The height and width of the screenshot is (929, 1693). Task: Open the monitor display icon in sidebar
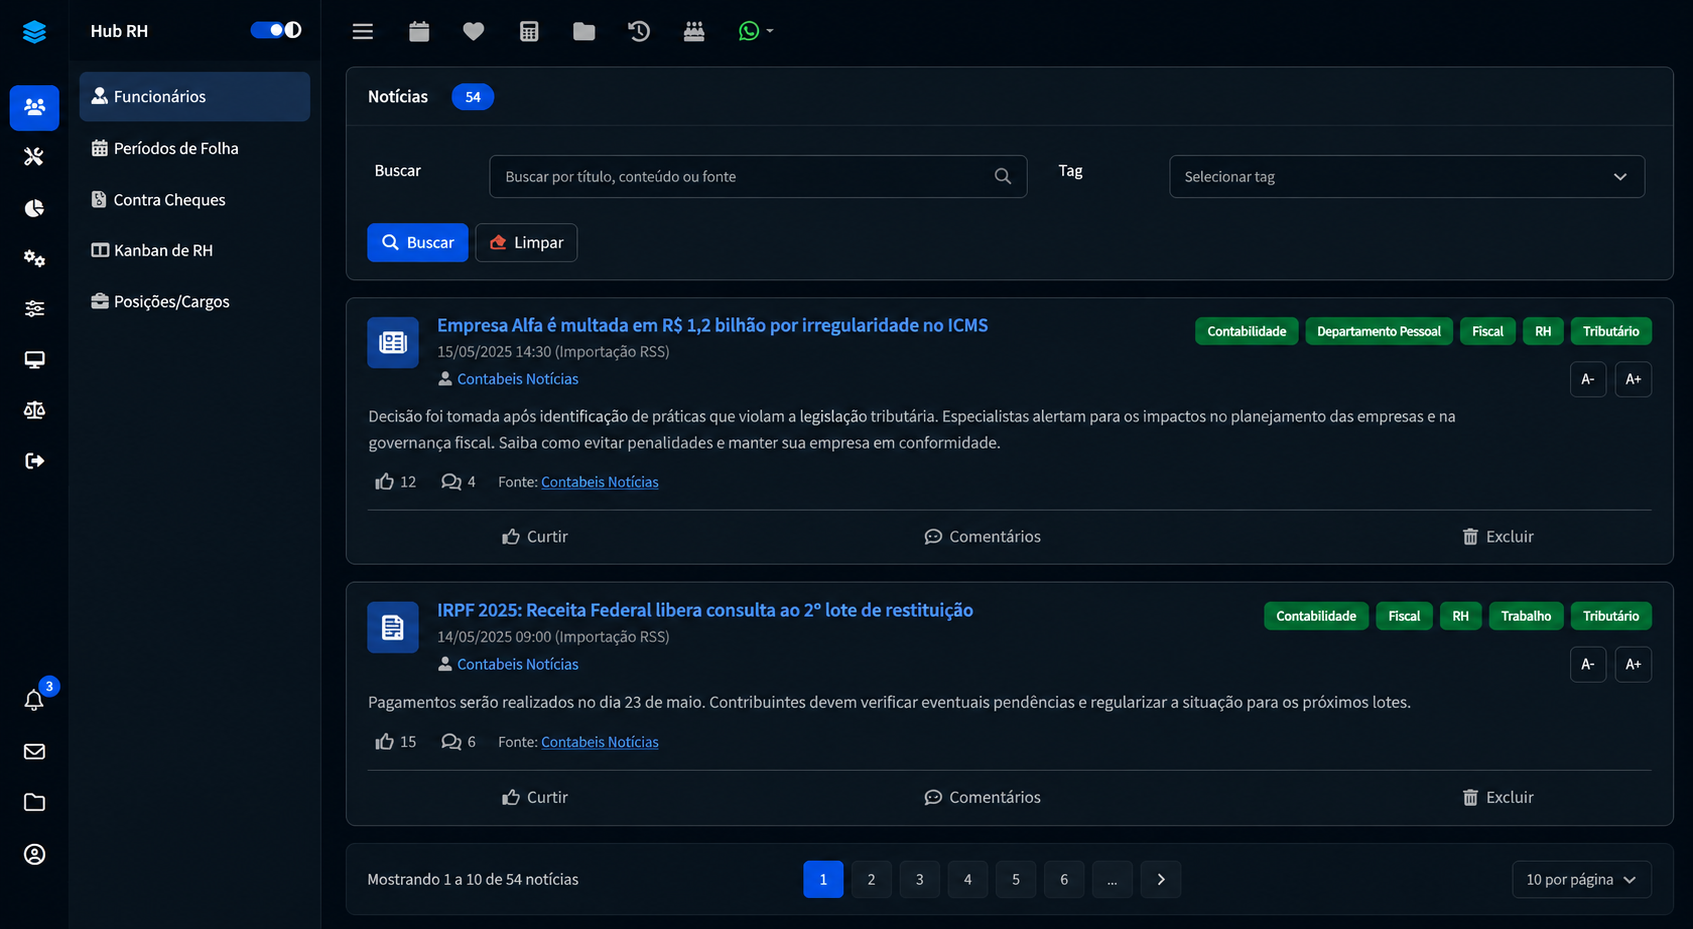[34, 360]
